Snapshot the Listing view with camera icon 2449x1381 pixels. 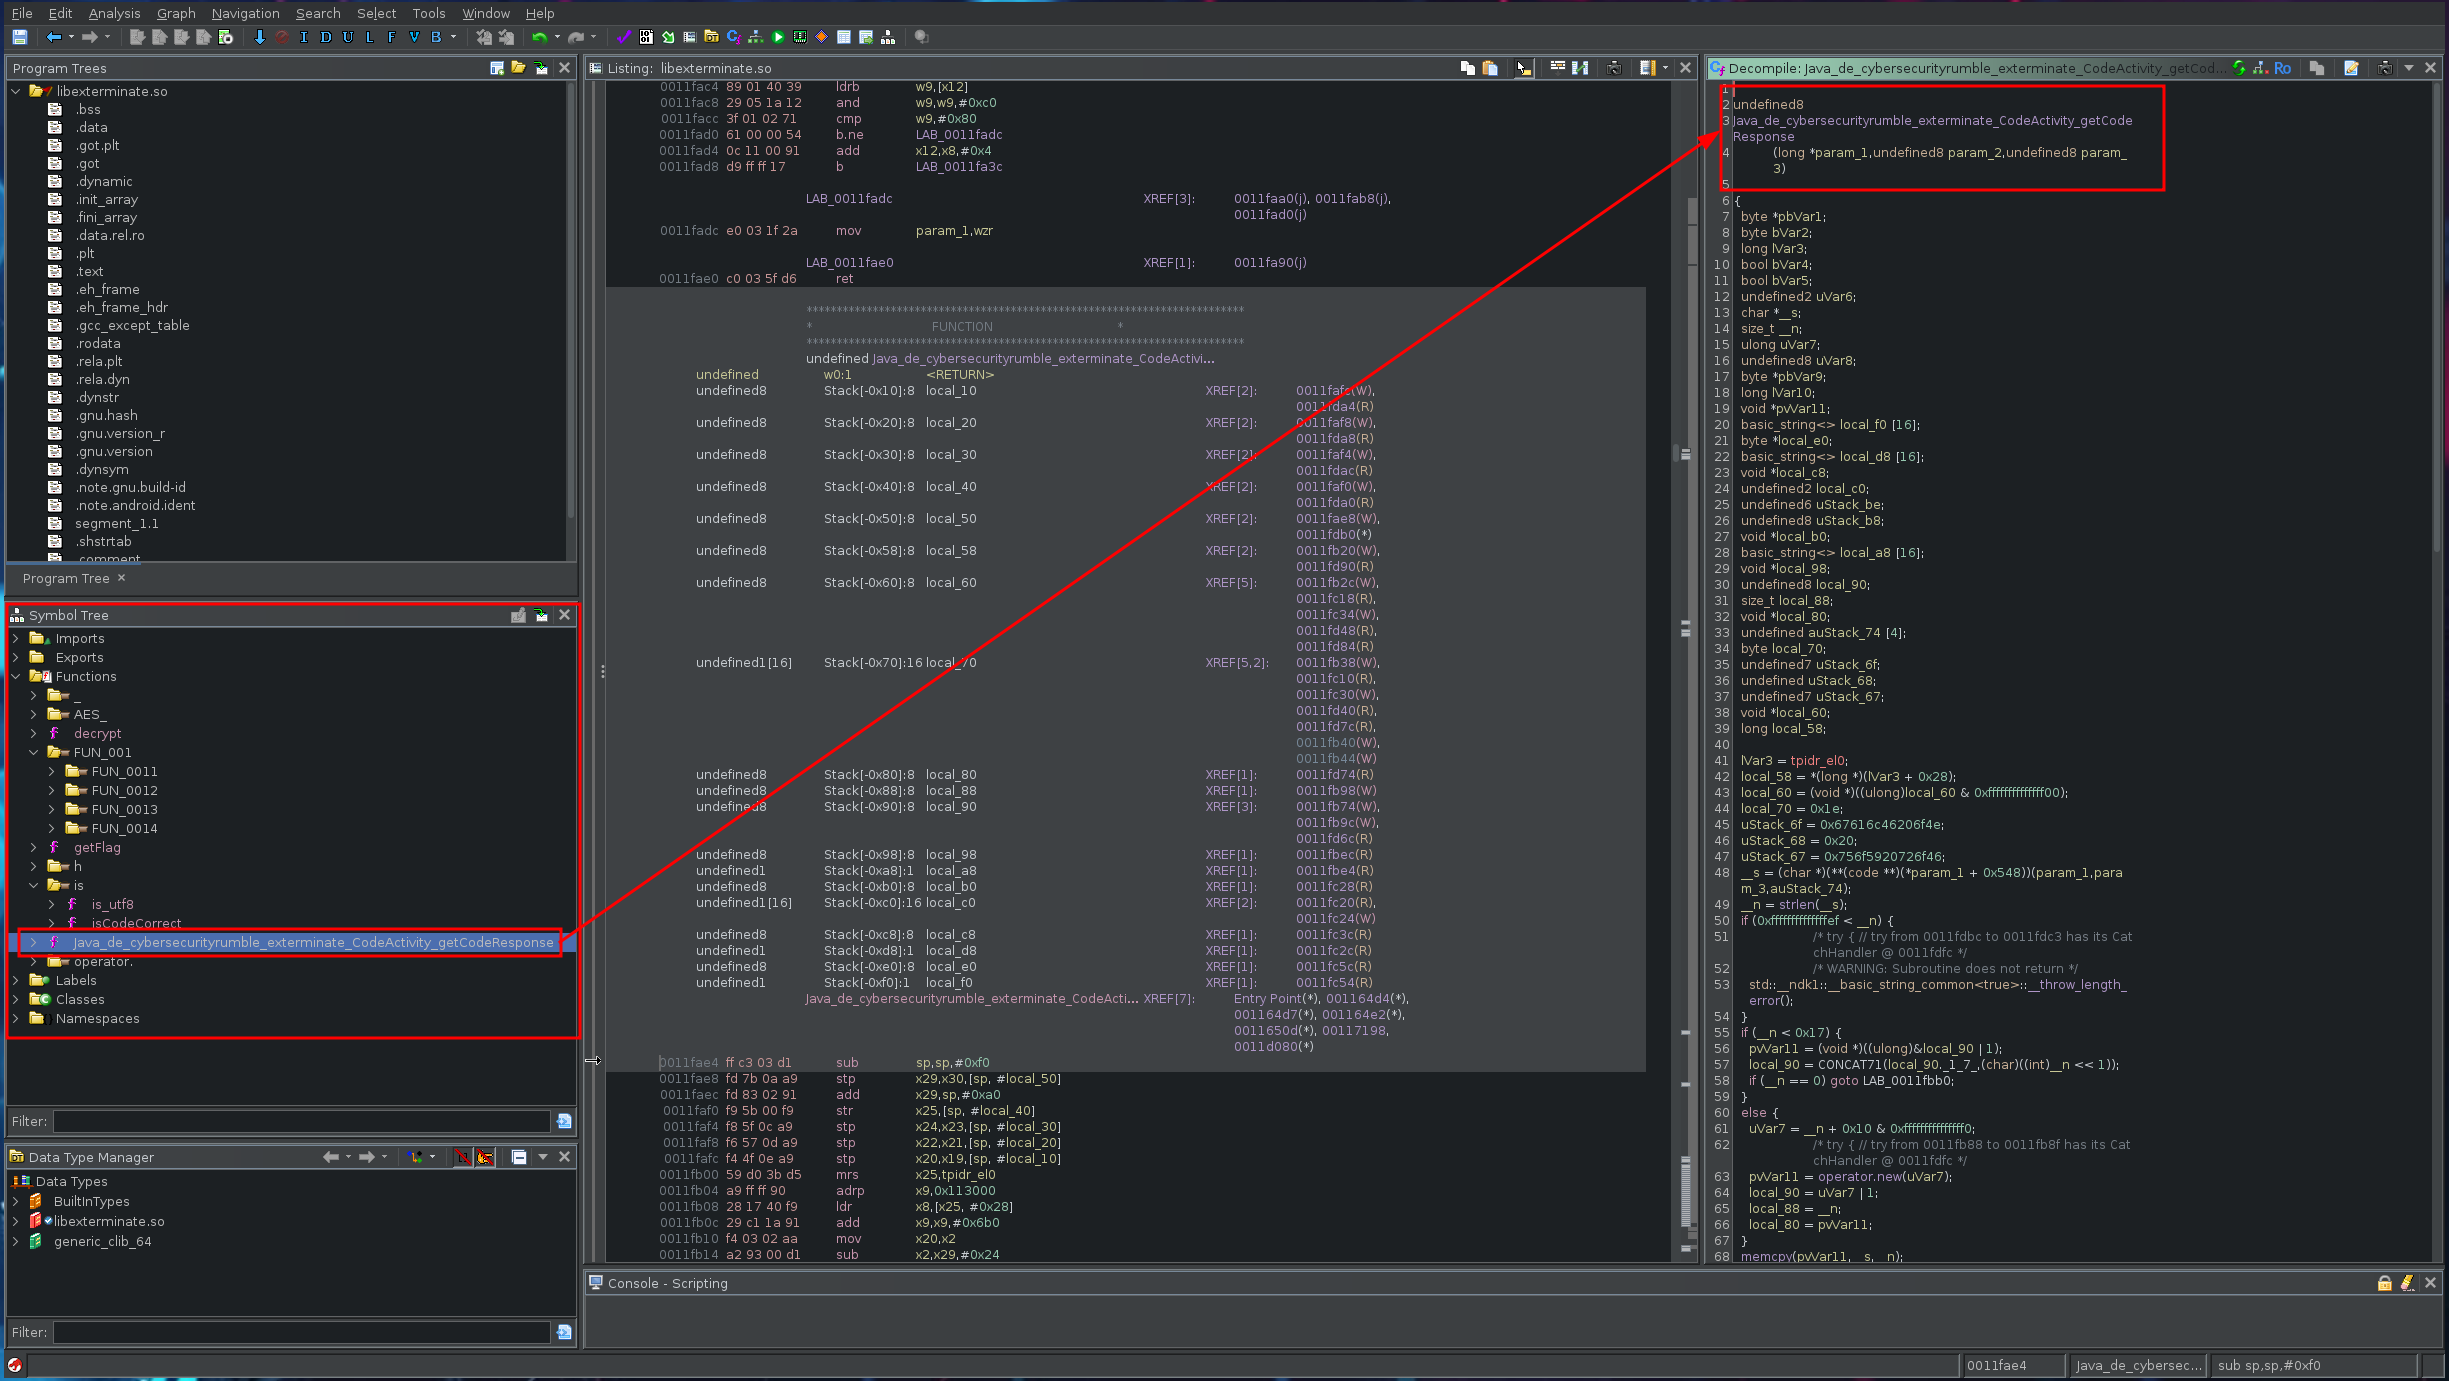click(x=1614, y=68)
